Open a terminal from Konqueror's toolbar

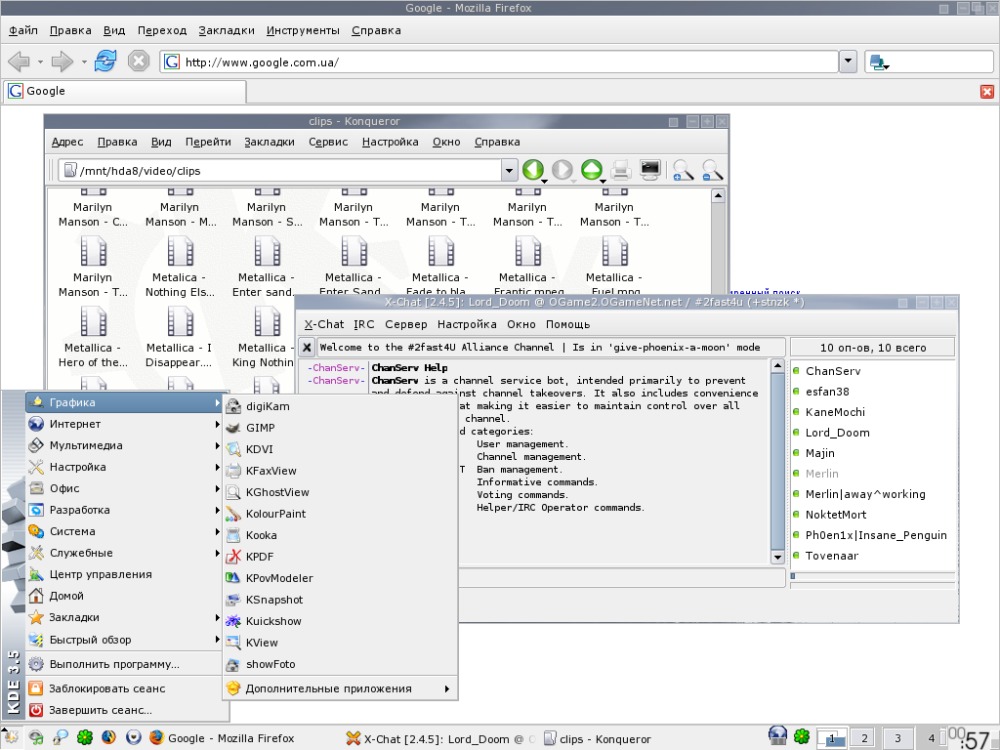[x=650, y=169]
